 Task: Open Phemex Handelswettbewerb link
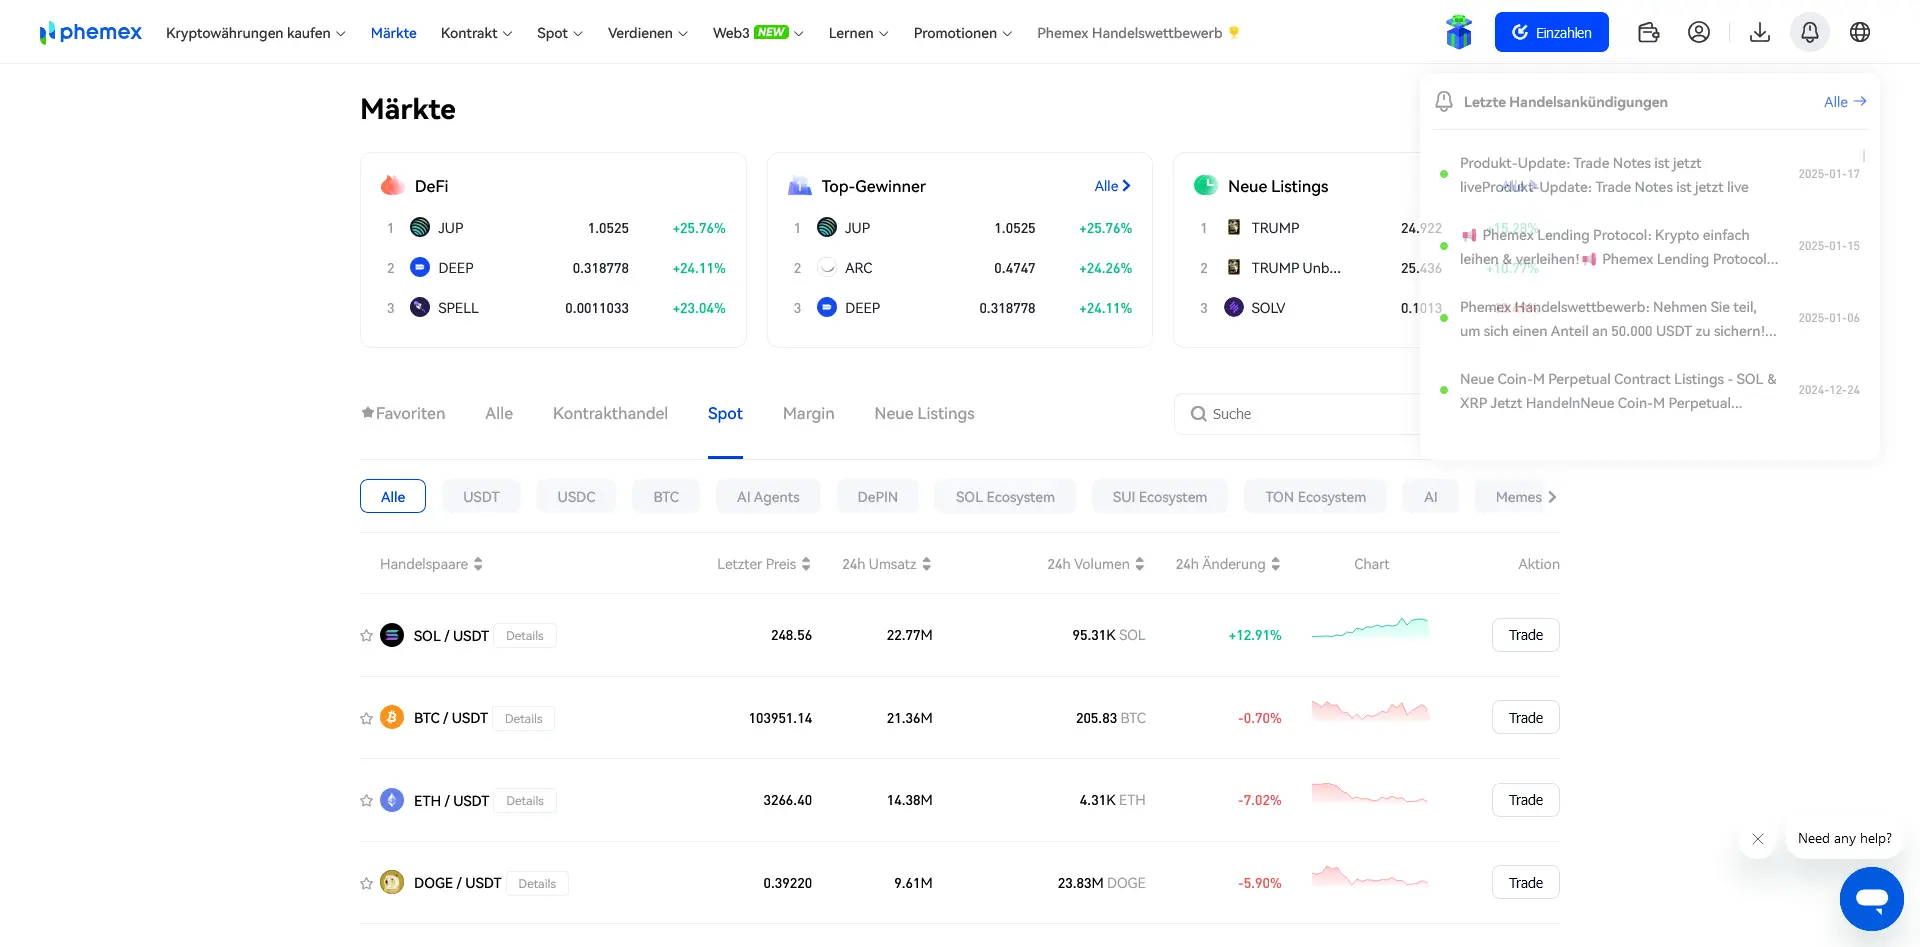click(1138, 33)
